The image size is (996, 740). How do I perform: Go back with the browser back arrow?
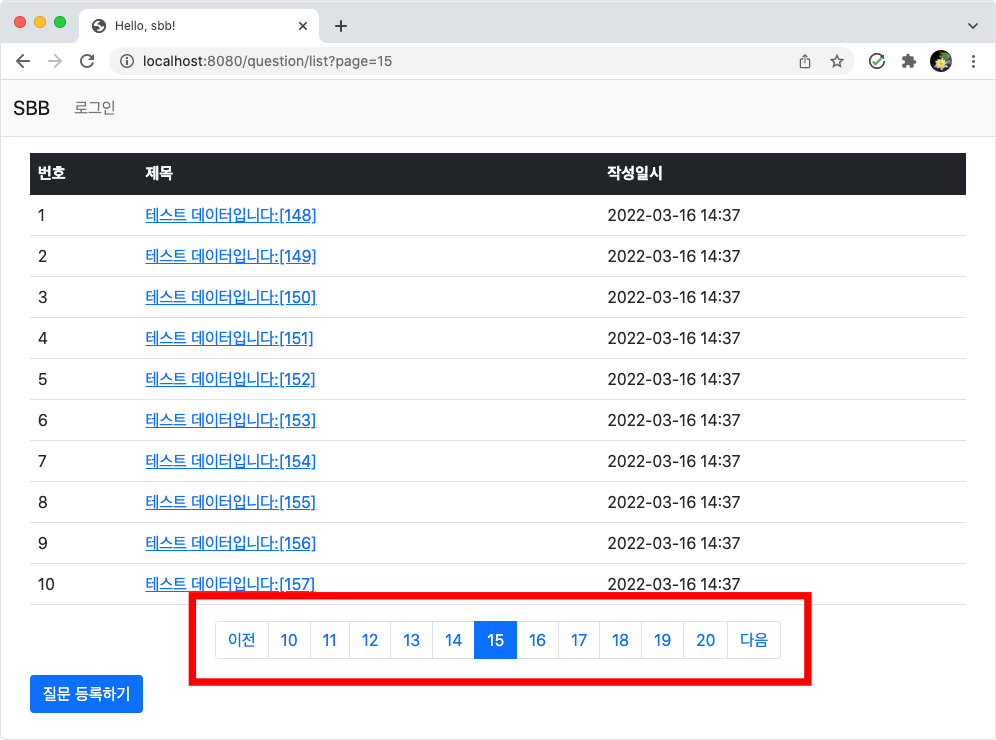pyautogui.click(x=23, y=61)
